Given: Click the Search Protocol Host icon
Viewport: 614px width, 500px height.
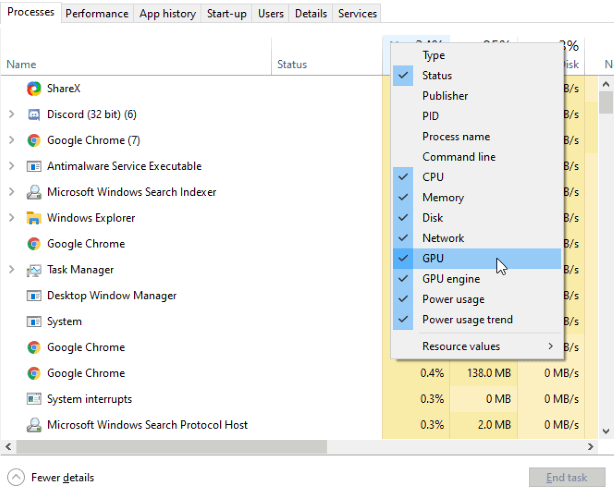Looking at the screenshot, I should [x=34, y=425].
